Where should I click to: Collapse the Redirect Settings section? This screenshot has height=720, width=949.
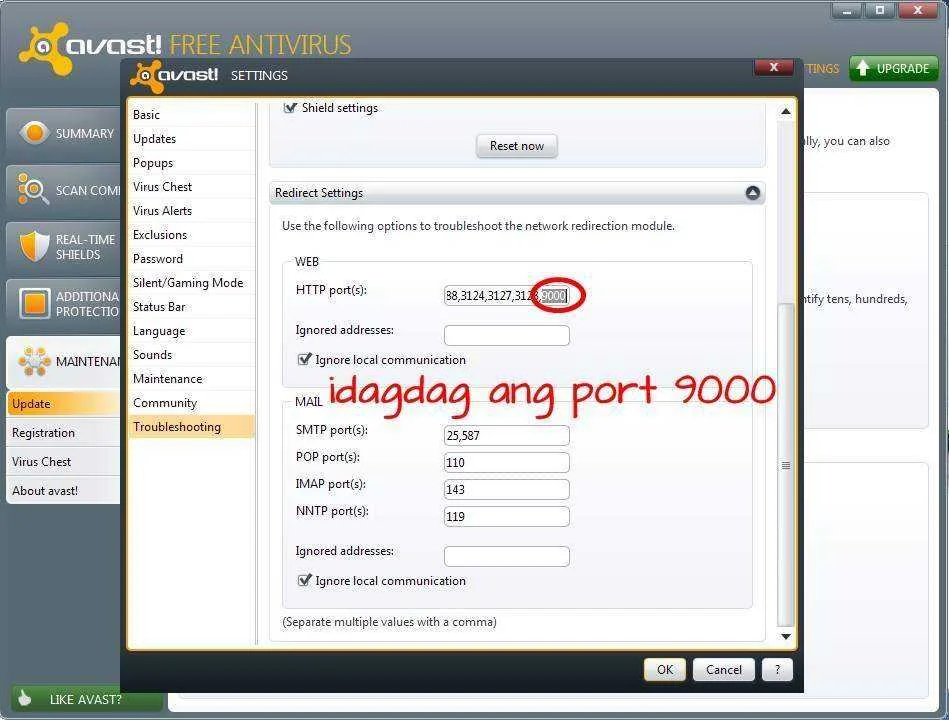click(x=752, y=193)
